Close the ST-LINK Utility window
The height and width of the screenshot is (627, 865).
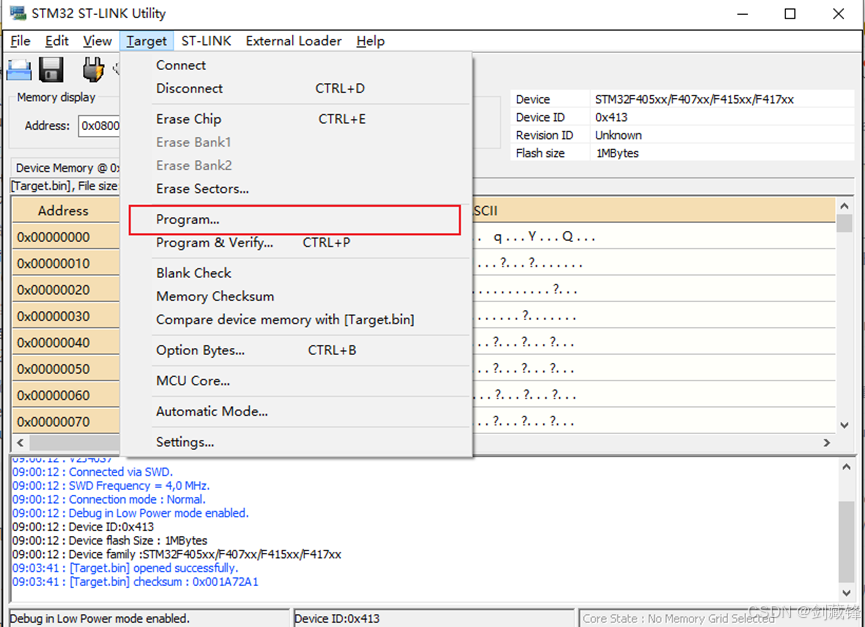point(839,14)
